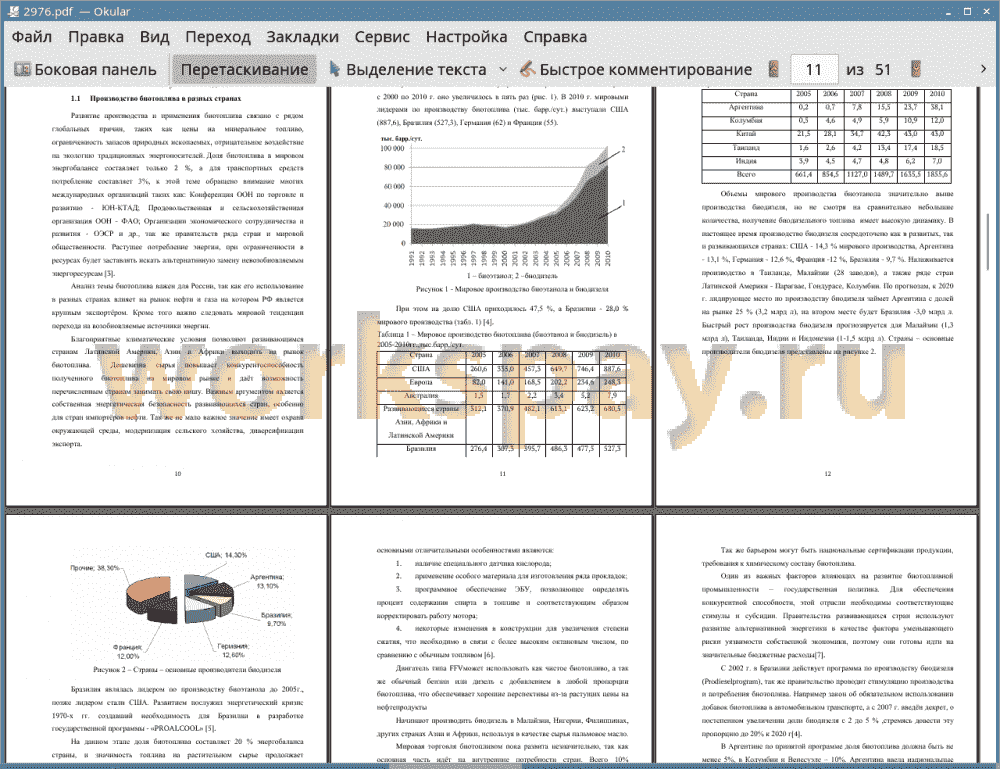Open the Переход menu
The height and width of the screenshot is (769, 1000).
point(217,37)
